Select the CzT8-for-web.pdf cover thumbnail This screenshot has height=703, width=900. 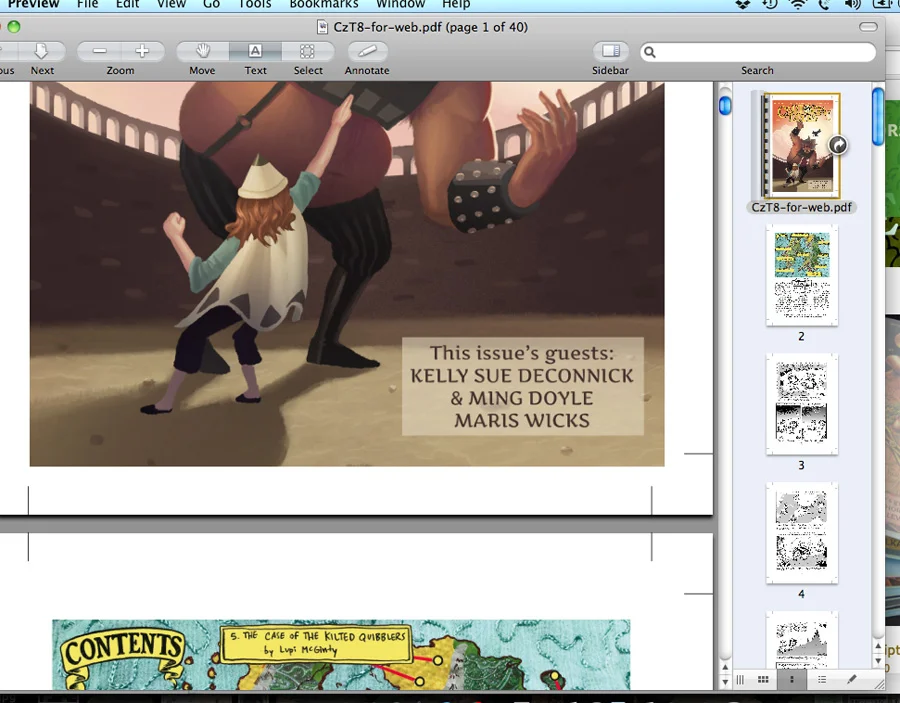point(801,146)
